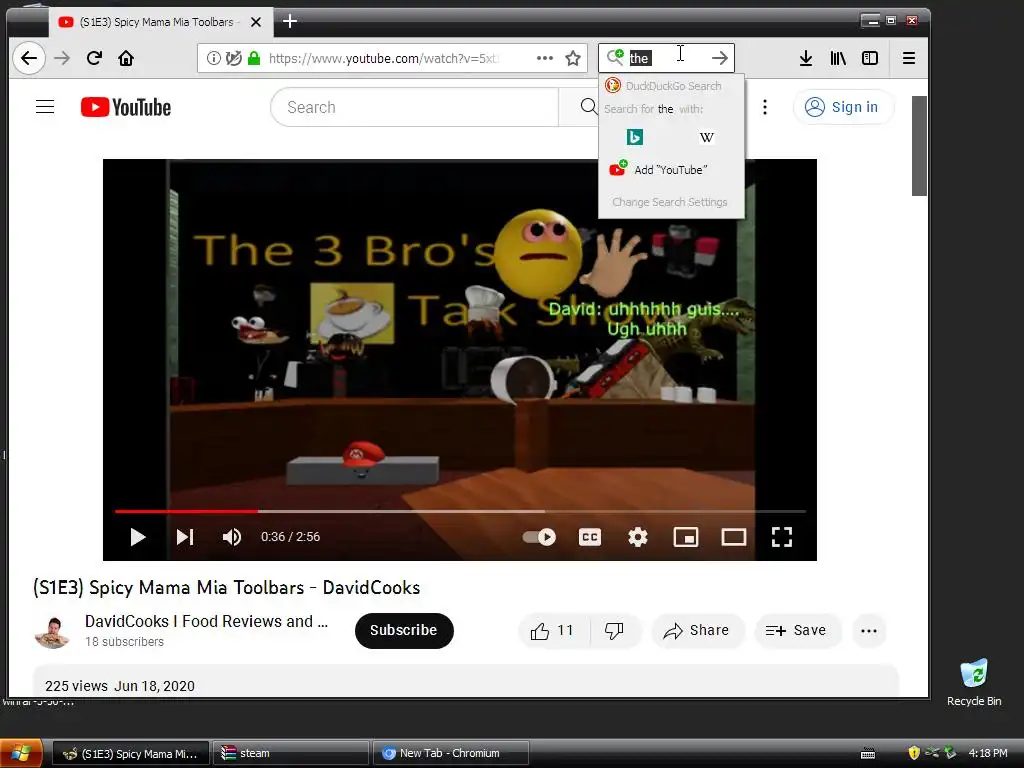This screenshot has height=768, width=1024.
Task: Add "YouTube" as search engine
Action: tap(671, 170)
